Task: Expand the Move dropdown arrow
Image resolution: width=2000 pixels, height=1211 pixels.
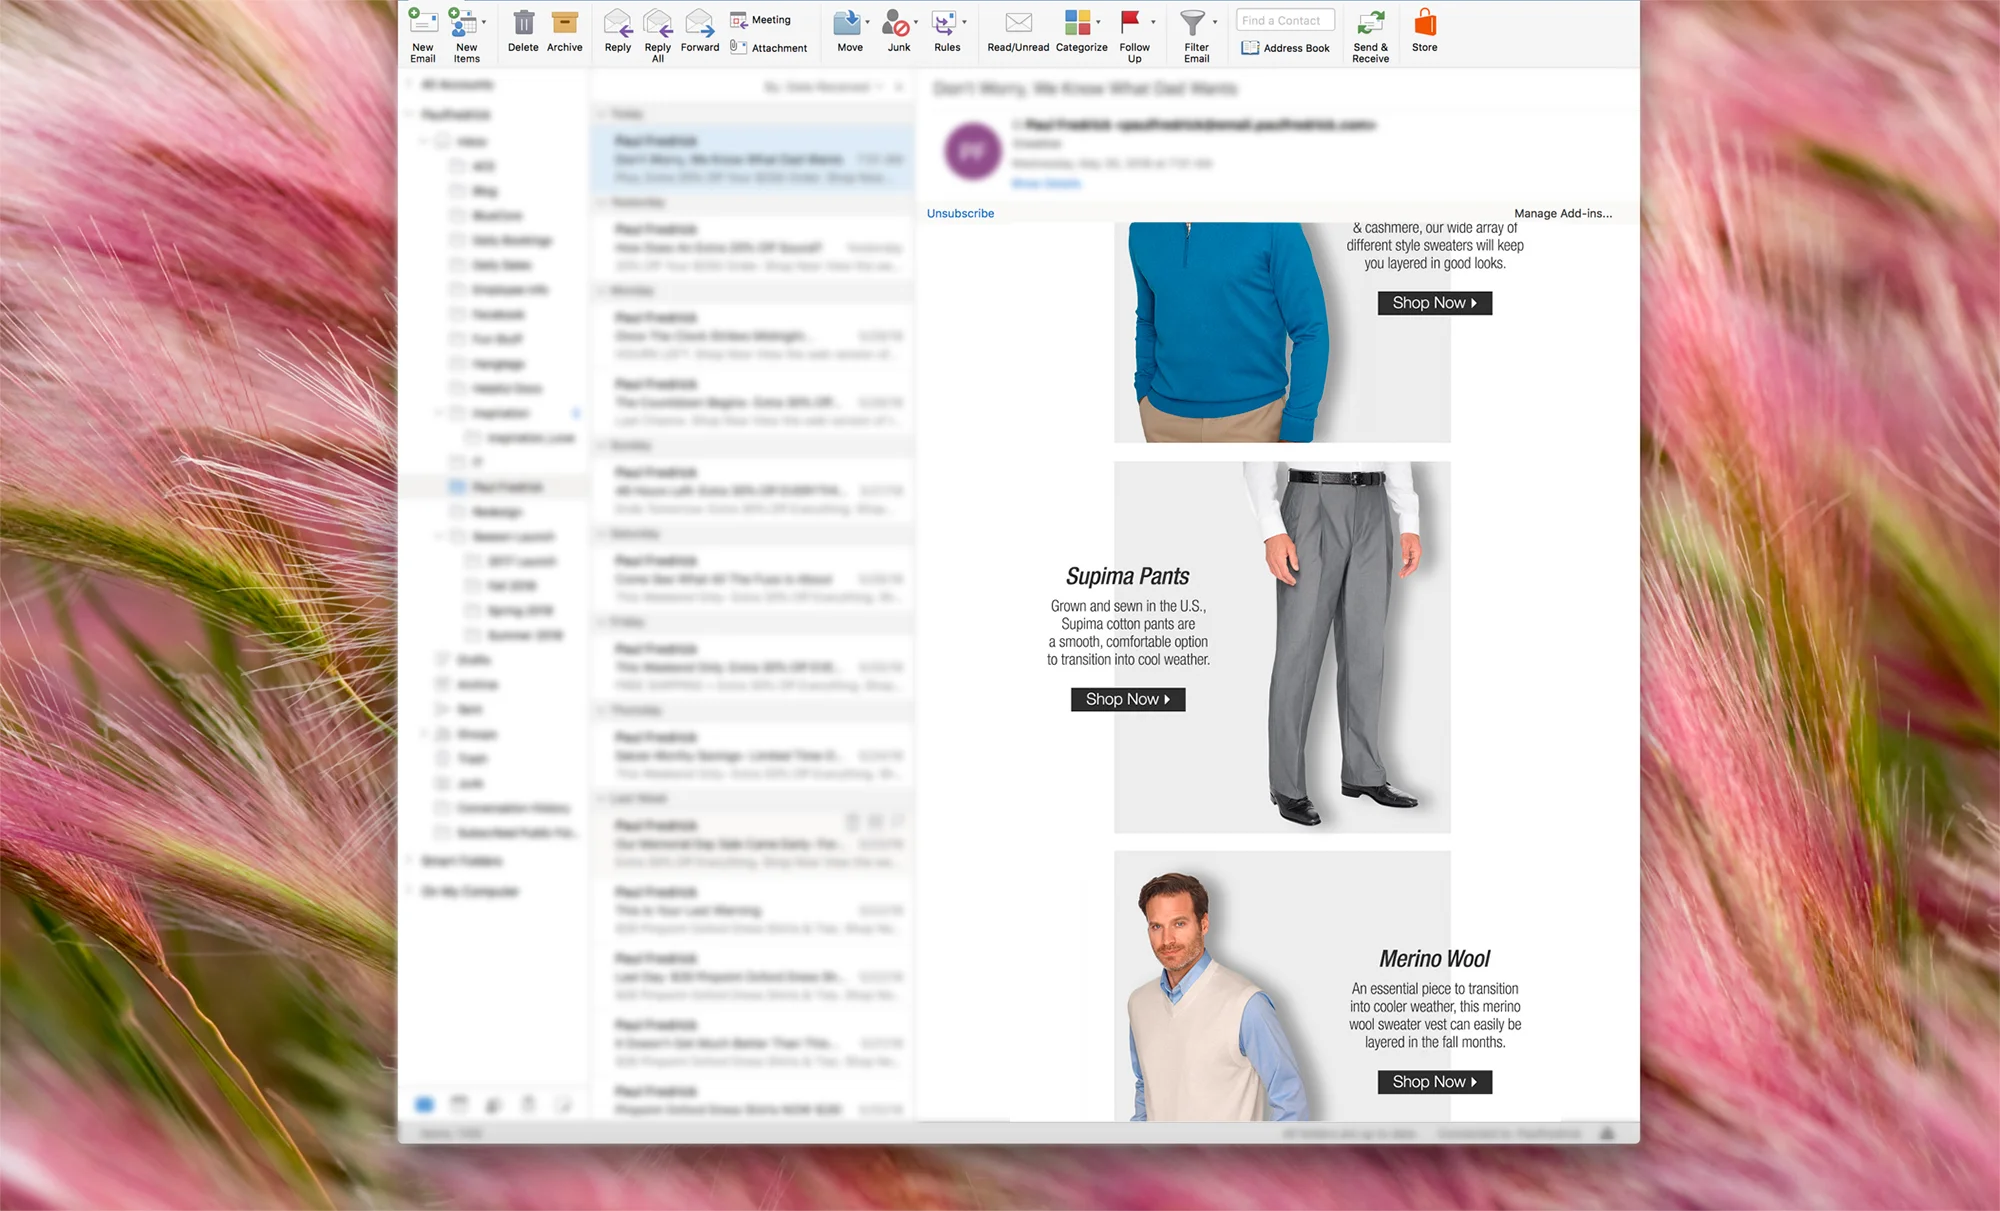Action: (867, 22)
